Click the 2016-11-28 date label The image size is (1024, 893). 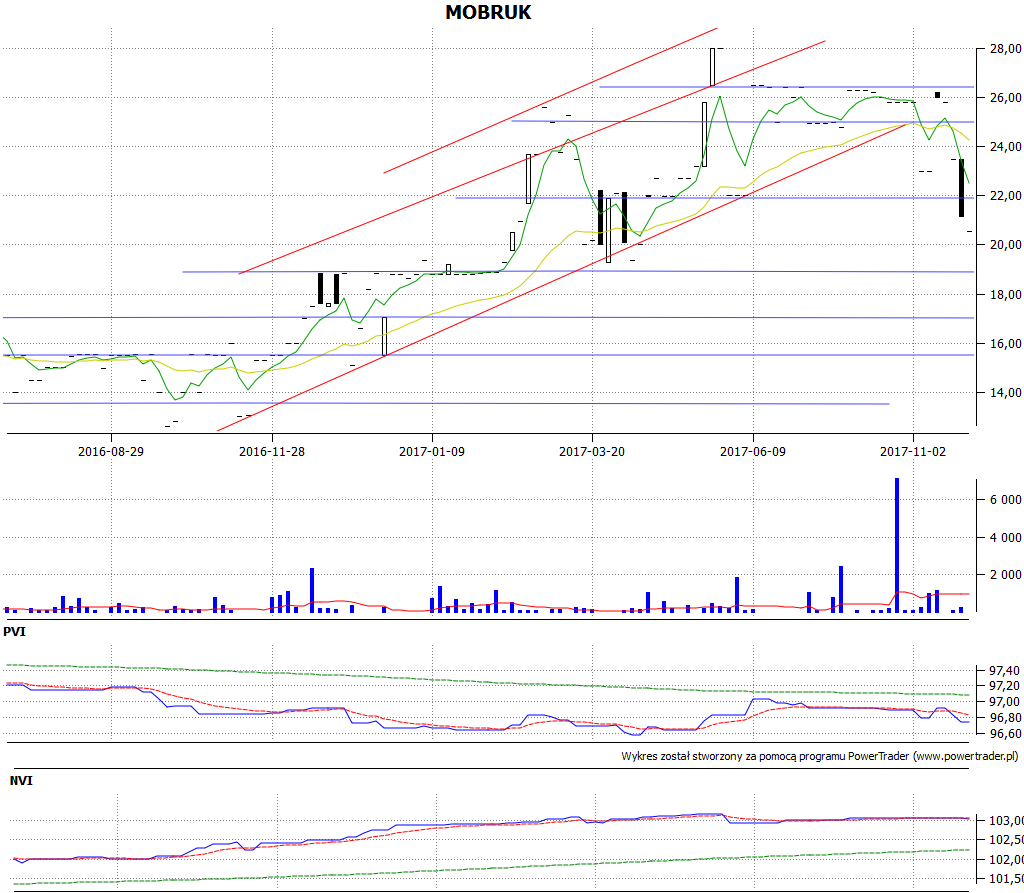(x=272, y=451)
